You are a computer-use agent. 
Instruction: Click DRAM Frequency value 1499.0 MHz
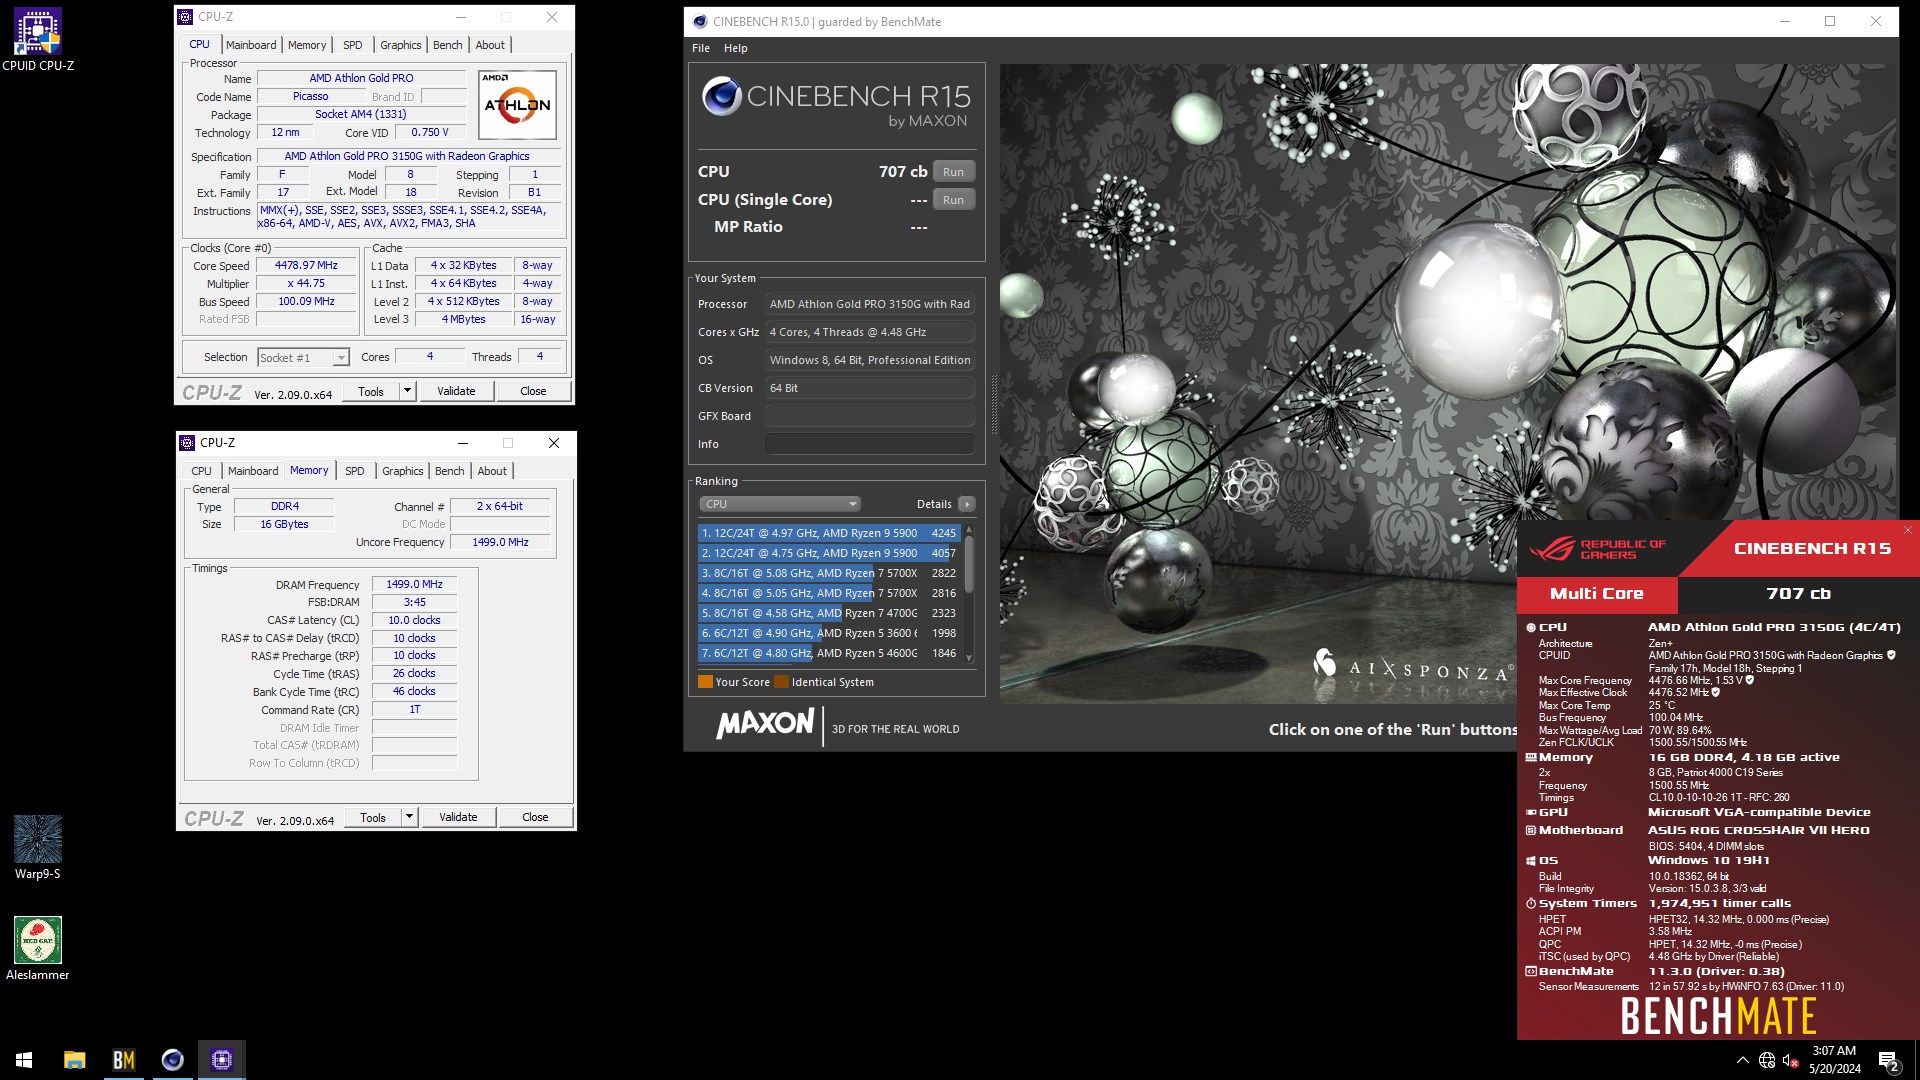tap(414, 584)
